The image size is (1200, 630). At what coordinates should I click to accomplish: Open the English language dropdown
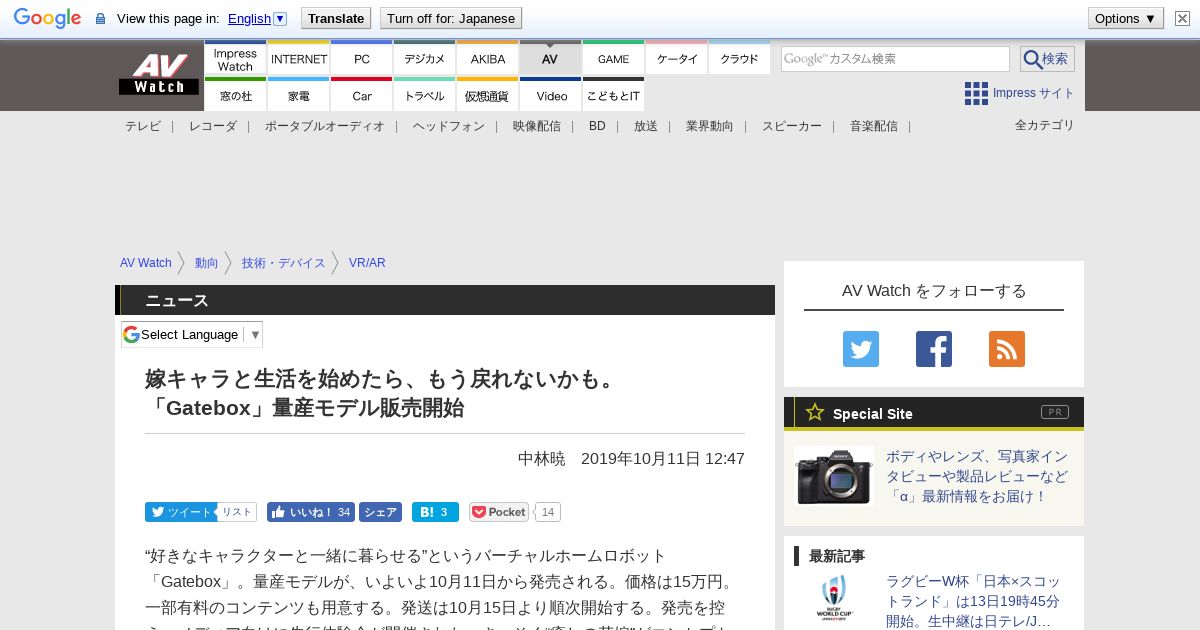click(x=257, y=18)
